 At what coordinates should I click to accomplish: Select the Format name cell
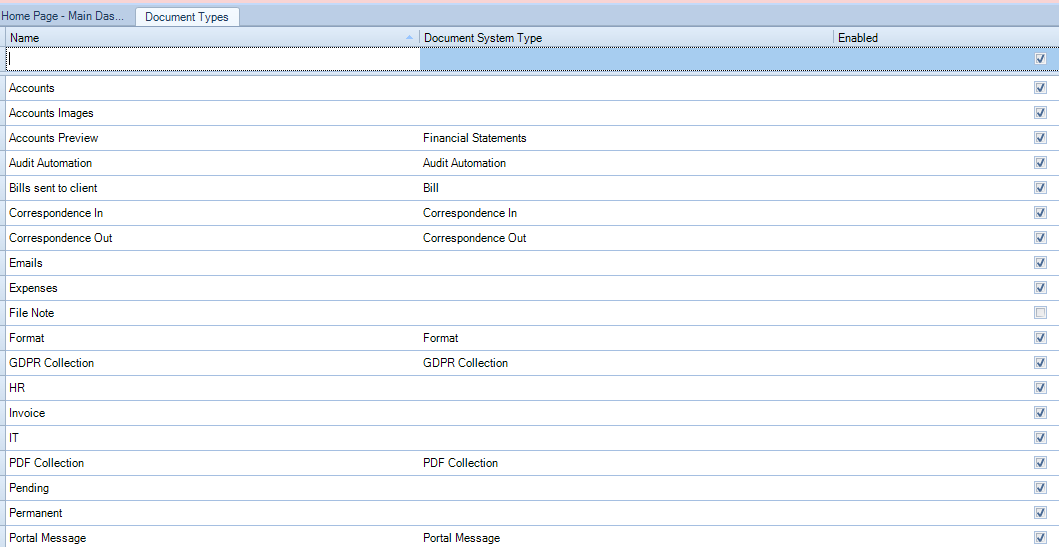[213, 338]
